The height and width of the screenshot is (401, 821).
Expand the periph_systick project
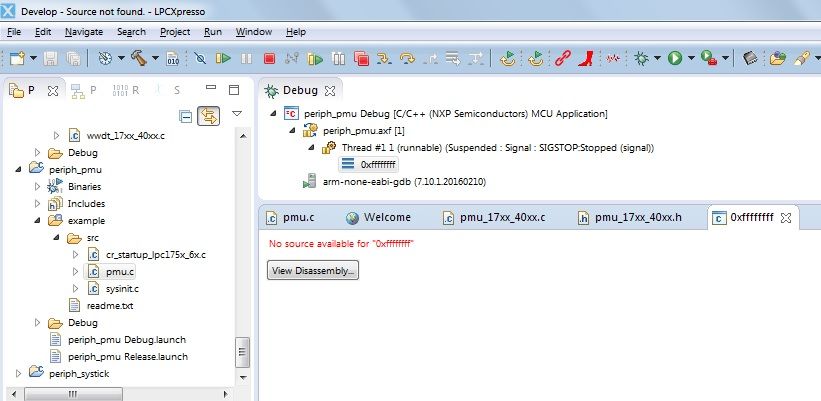(18, 373)
